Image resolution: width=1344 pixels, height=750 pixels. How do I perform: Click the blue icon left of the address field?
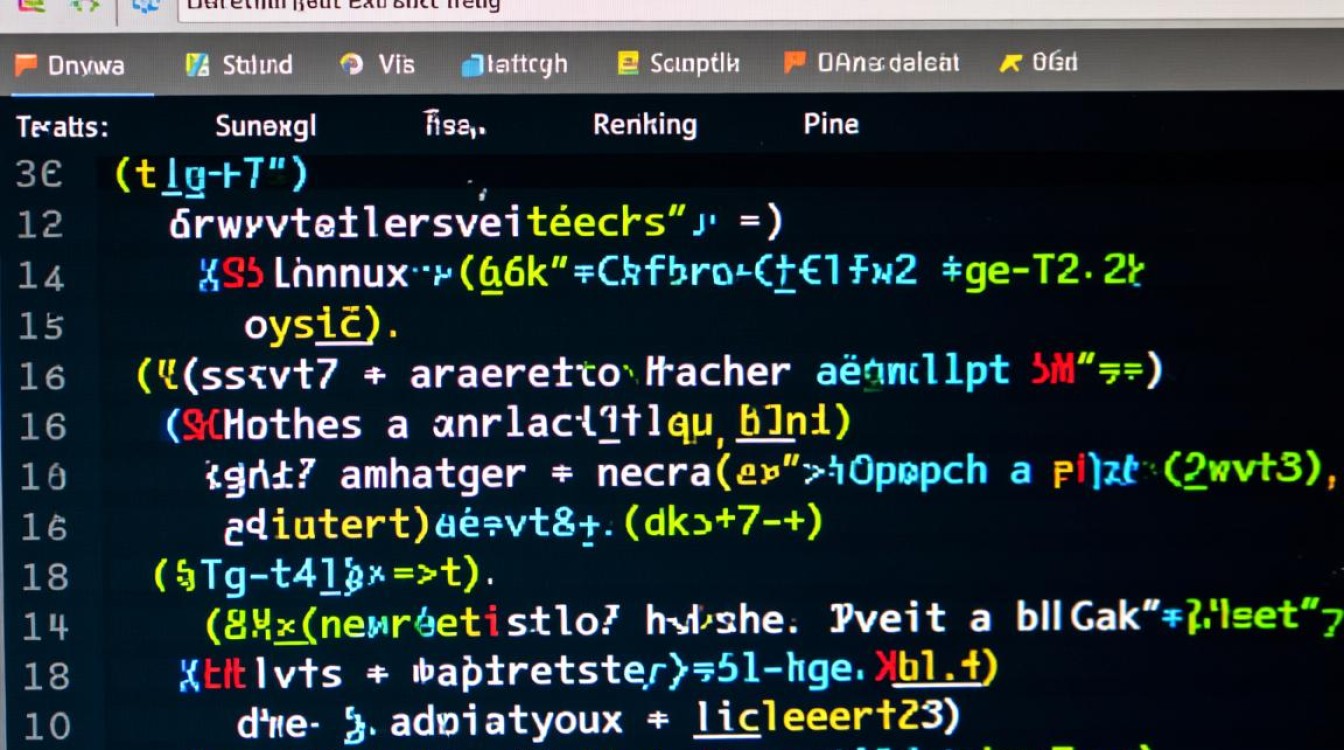click(x=147, y=5)
